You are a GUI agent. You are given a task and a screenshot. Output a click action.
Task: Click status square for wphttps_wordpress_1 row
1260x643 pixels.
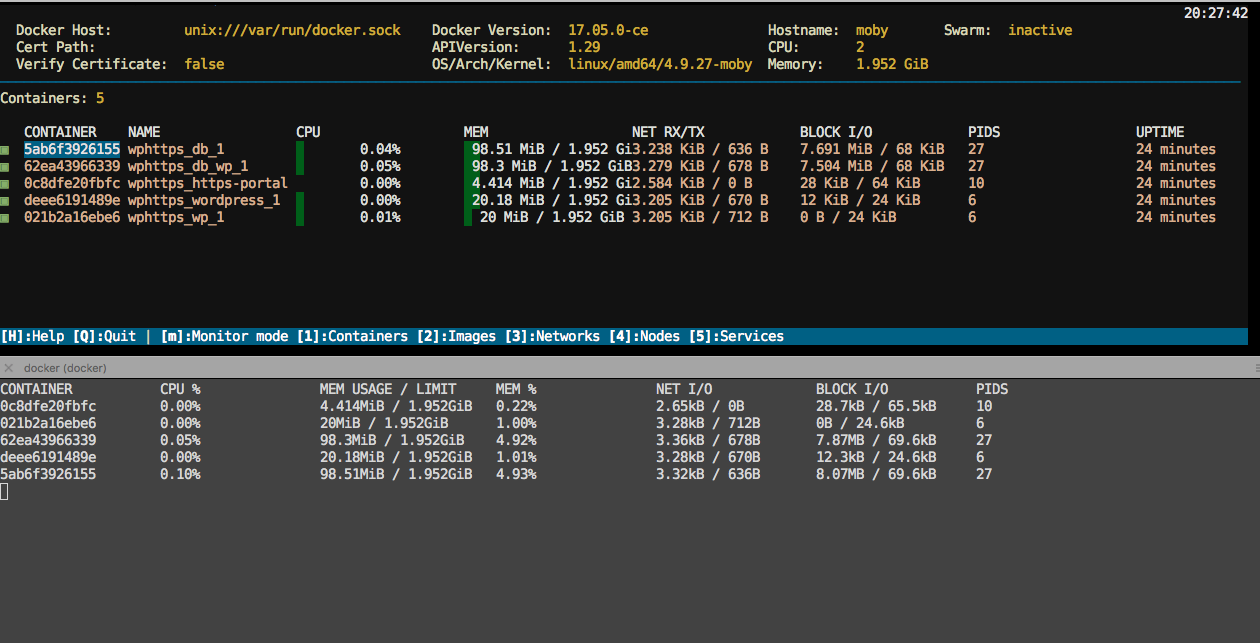[x=4, y=201]
